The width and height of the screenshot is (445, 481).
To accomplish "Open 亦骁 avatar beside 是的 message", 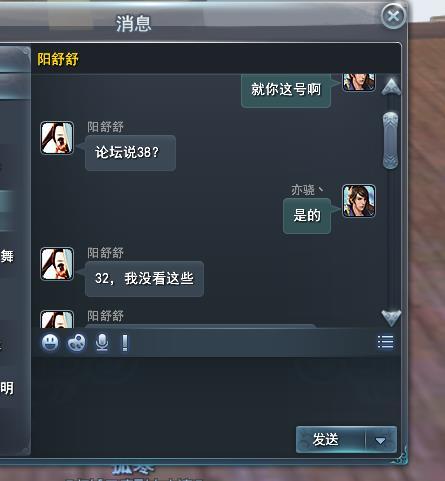I will (359, 201).
